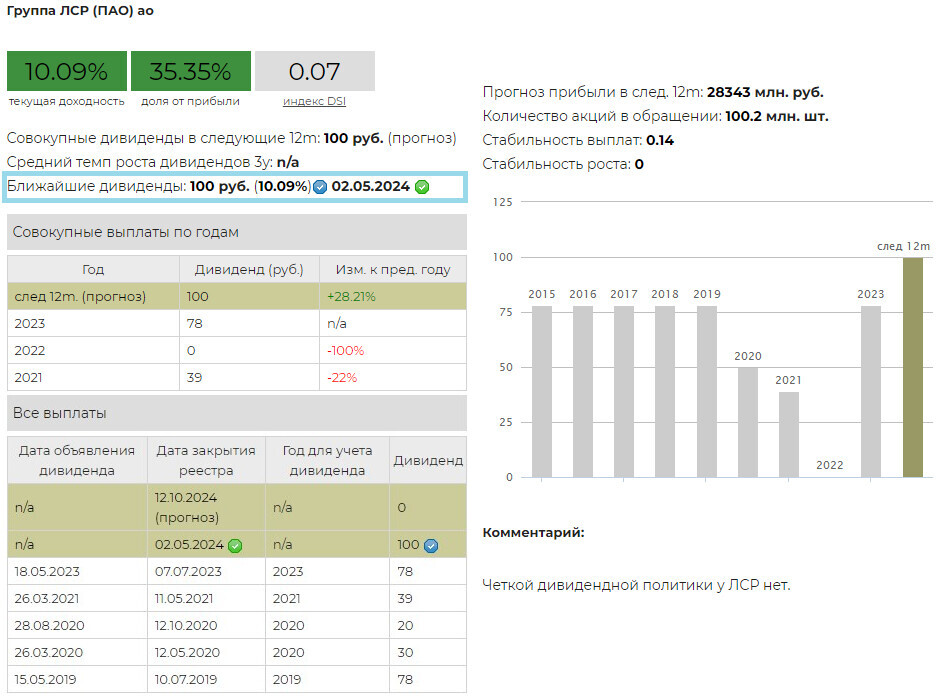Click the Дивиденд (руб.) column header
The image size is (940, 699).
(249, 269)
